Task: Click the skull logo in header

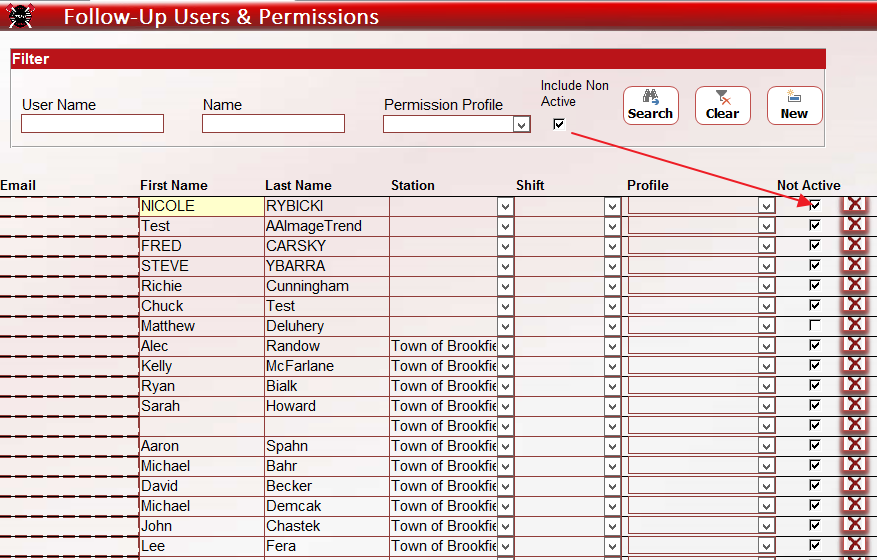Action: 21,17
